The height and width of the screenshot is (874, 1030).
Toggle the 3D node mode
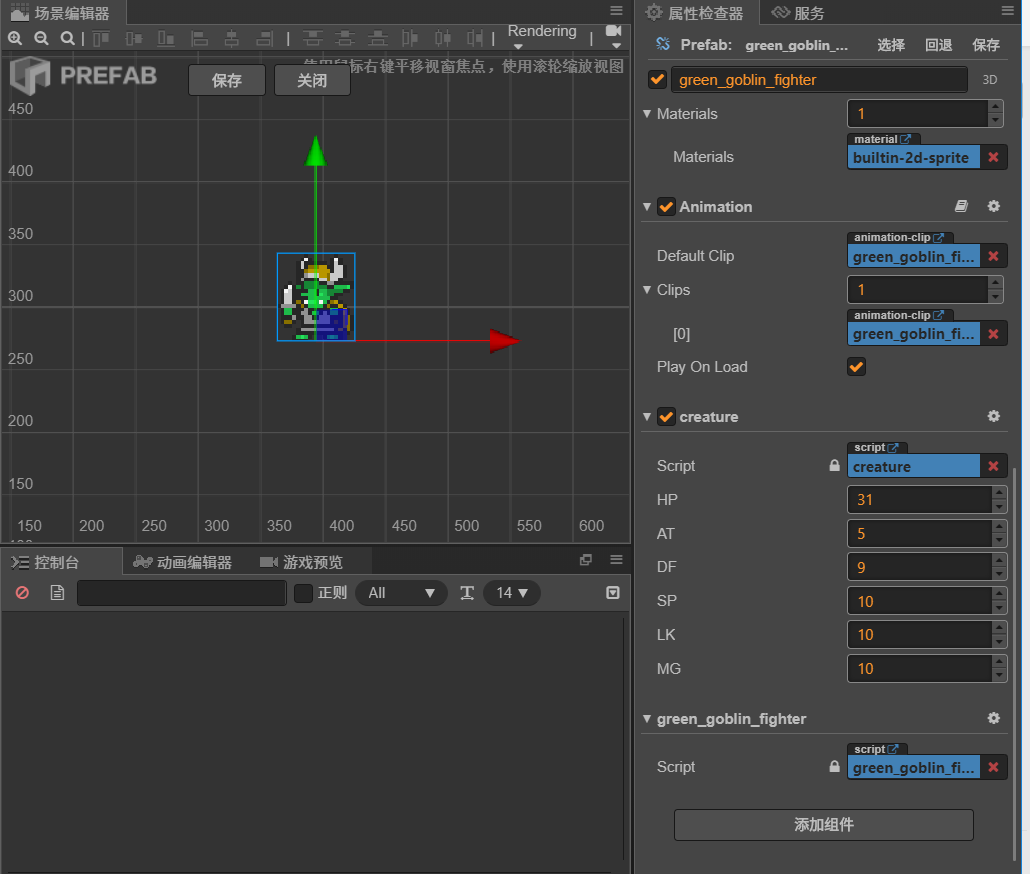point(989,79)
